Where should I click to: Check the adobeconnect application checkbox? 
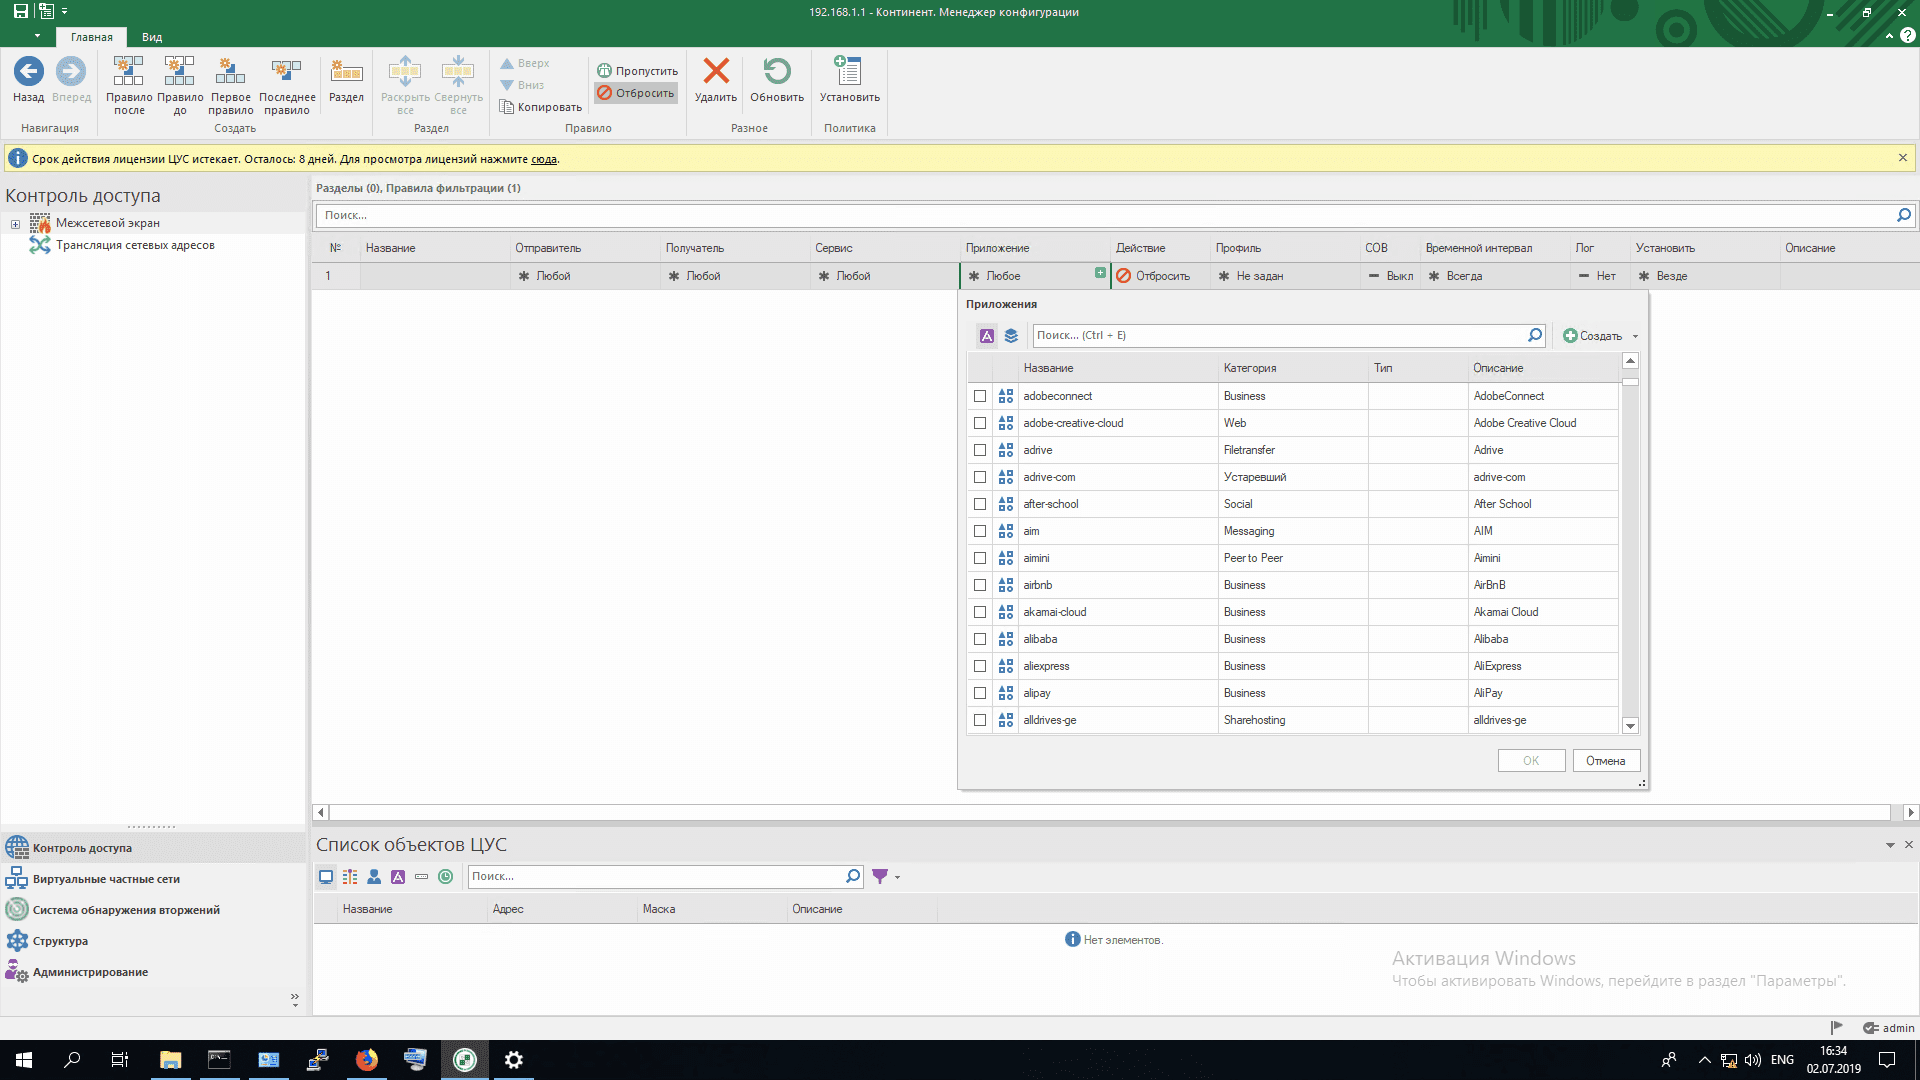(x=980, y=396)
